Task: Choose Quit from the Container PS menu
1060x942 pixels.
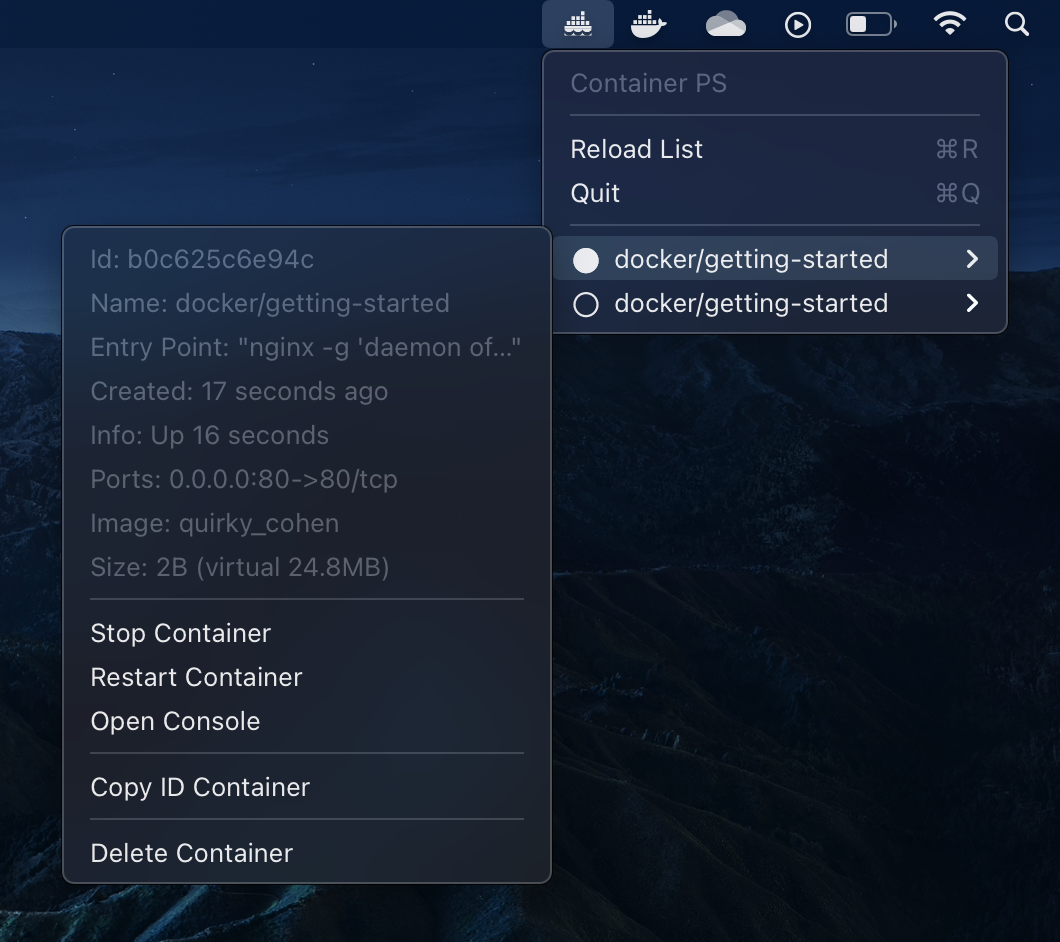Action: tap(775, 193)
